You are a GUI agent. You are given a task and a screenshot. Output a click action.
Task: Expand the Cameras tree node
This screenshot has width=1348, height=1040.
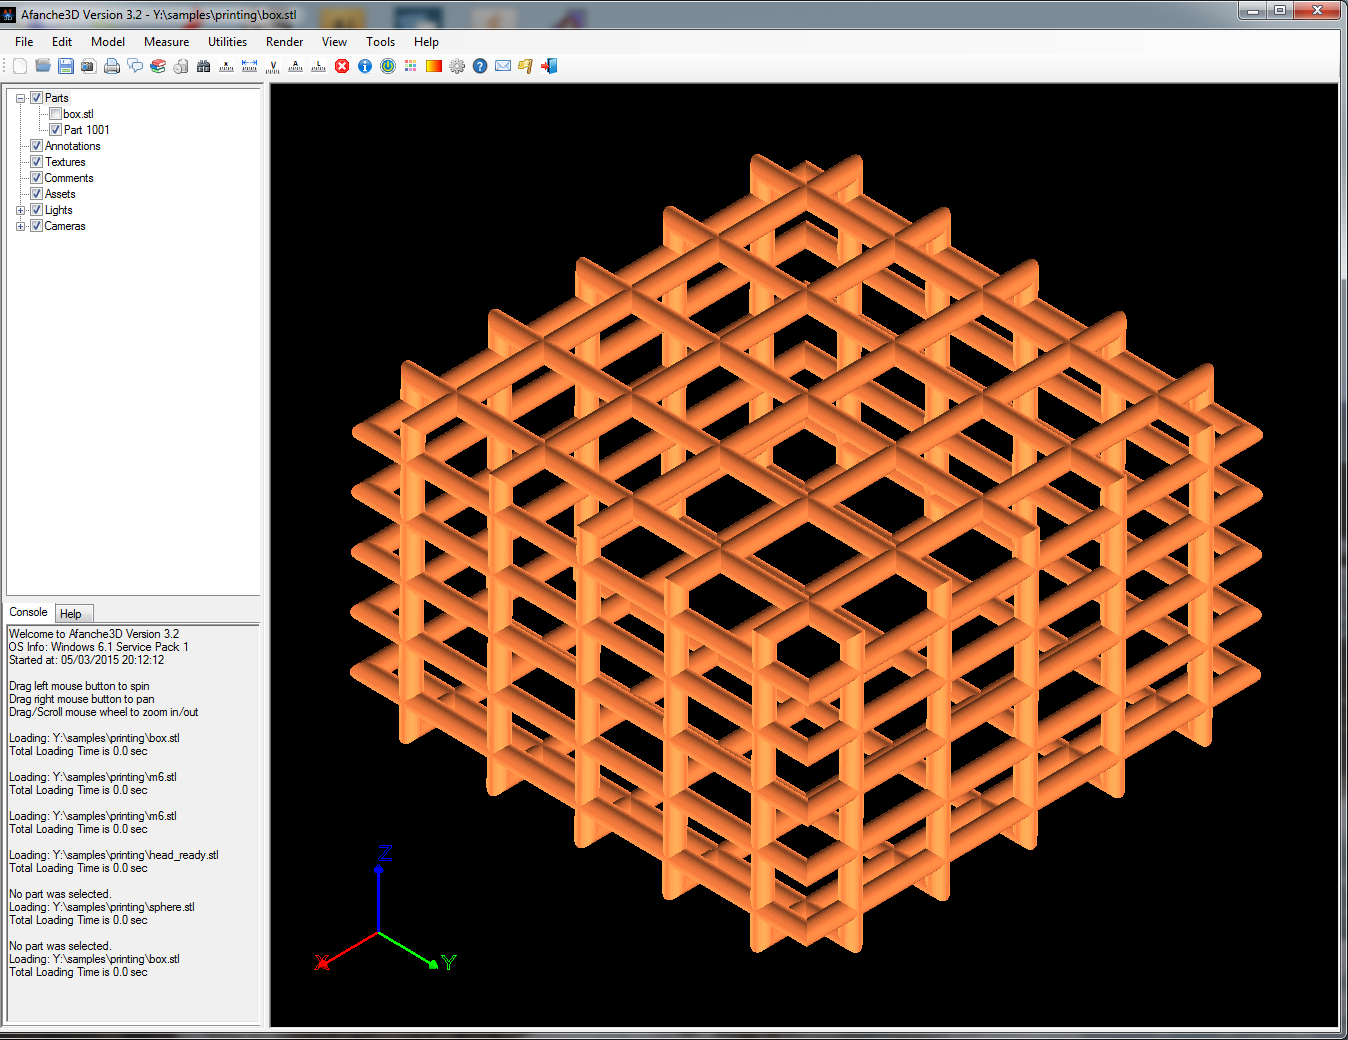coord(21,226)
